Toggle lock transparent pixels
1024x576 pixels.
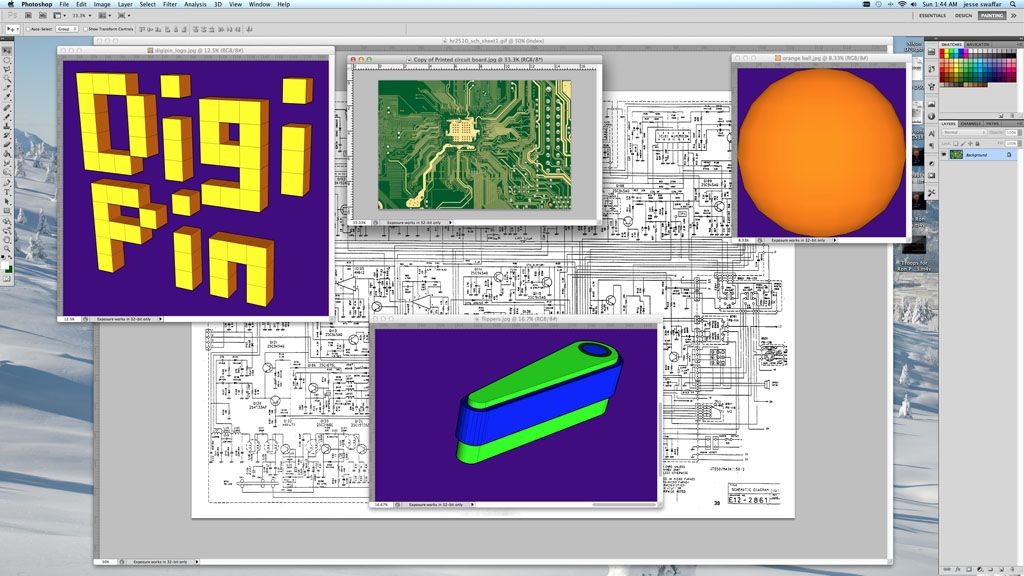pyautogui.click(x=955, y=144)
